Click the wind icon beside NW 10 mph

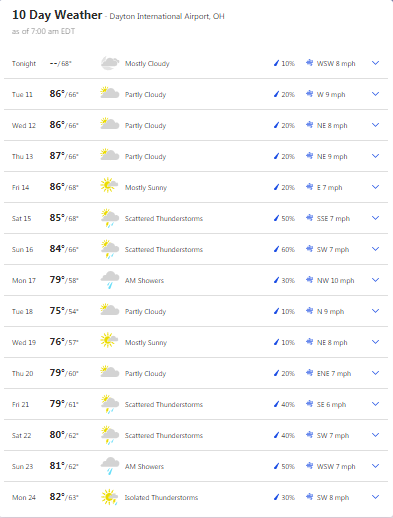click(309, 280)
